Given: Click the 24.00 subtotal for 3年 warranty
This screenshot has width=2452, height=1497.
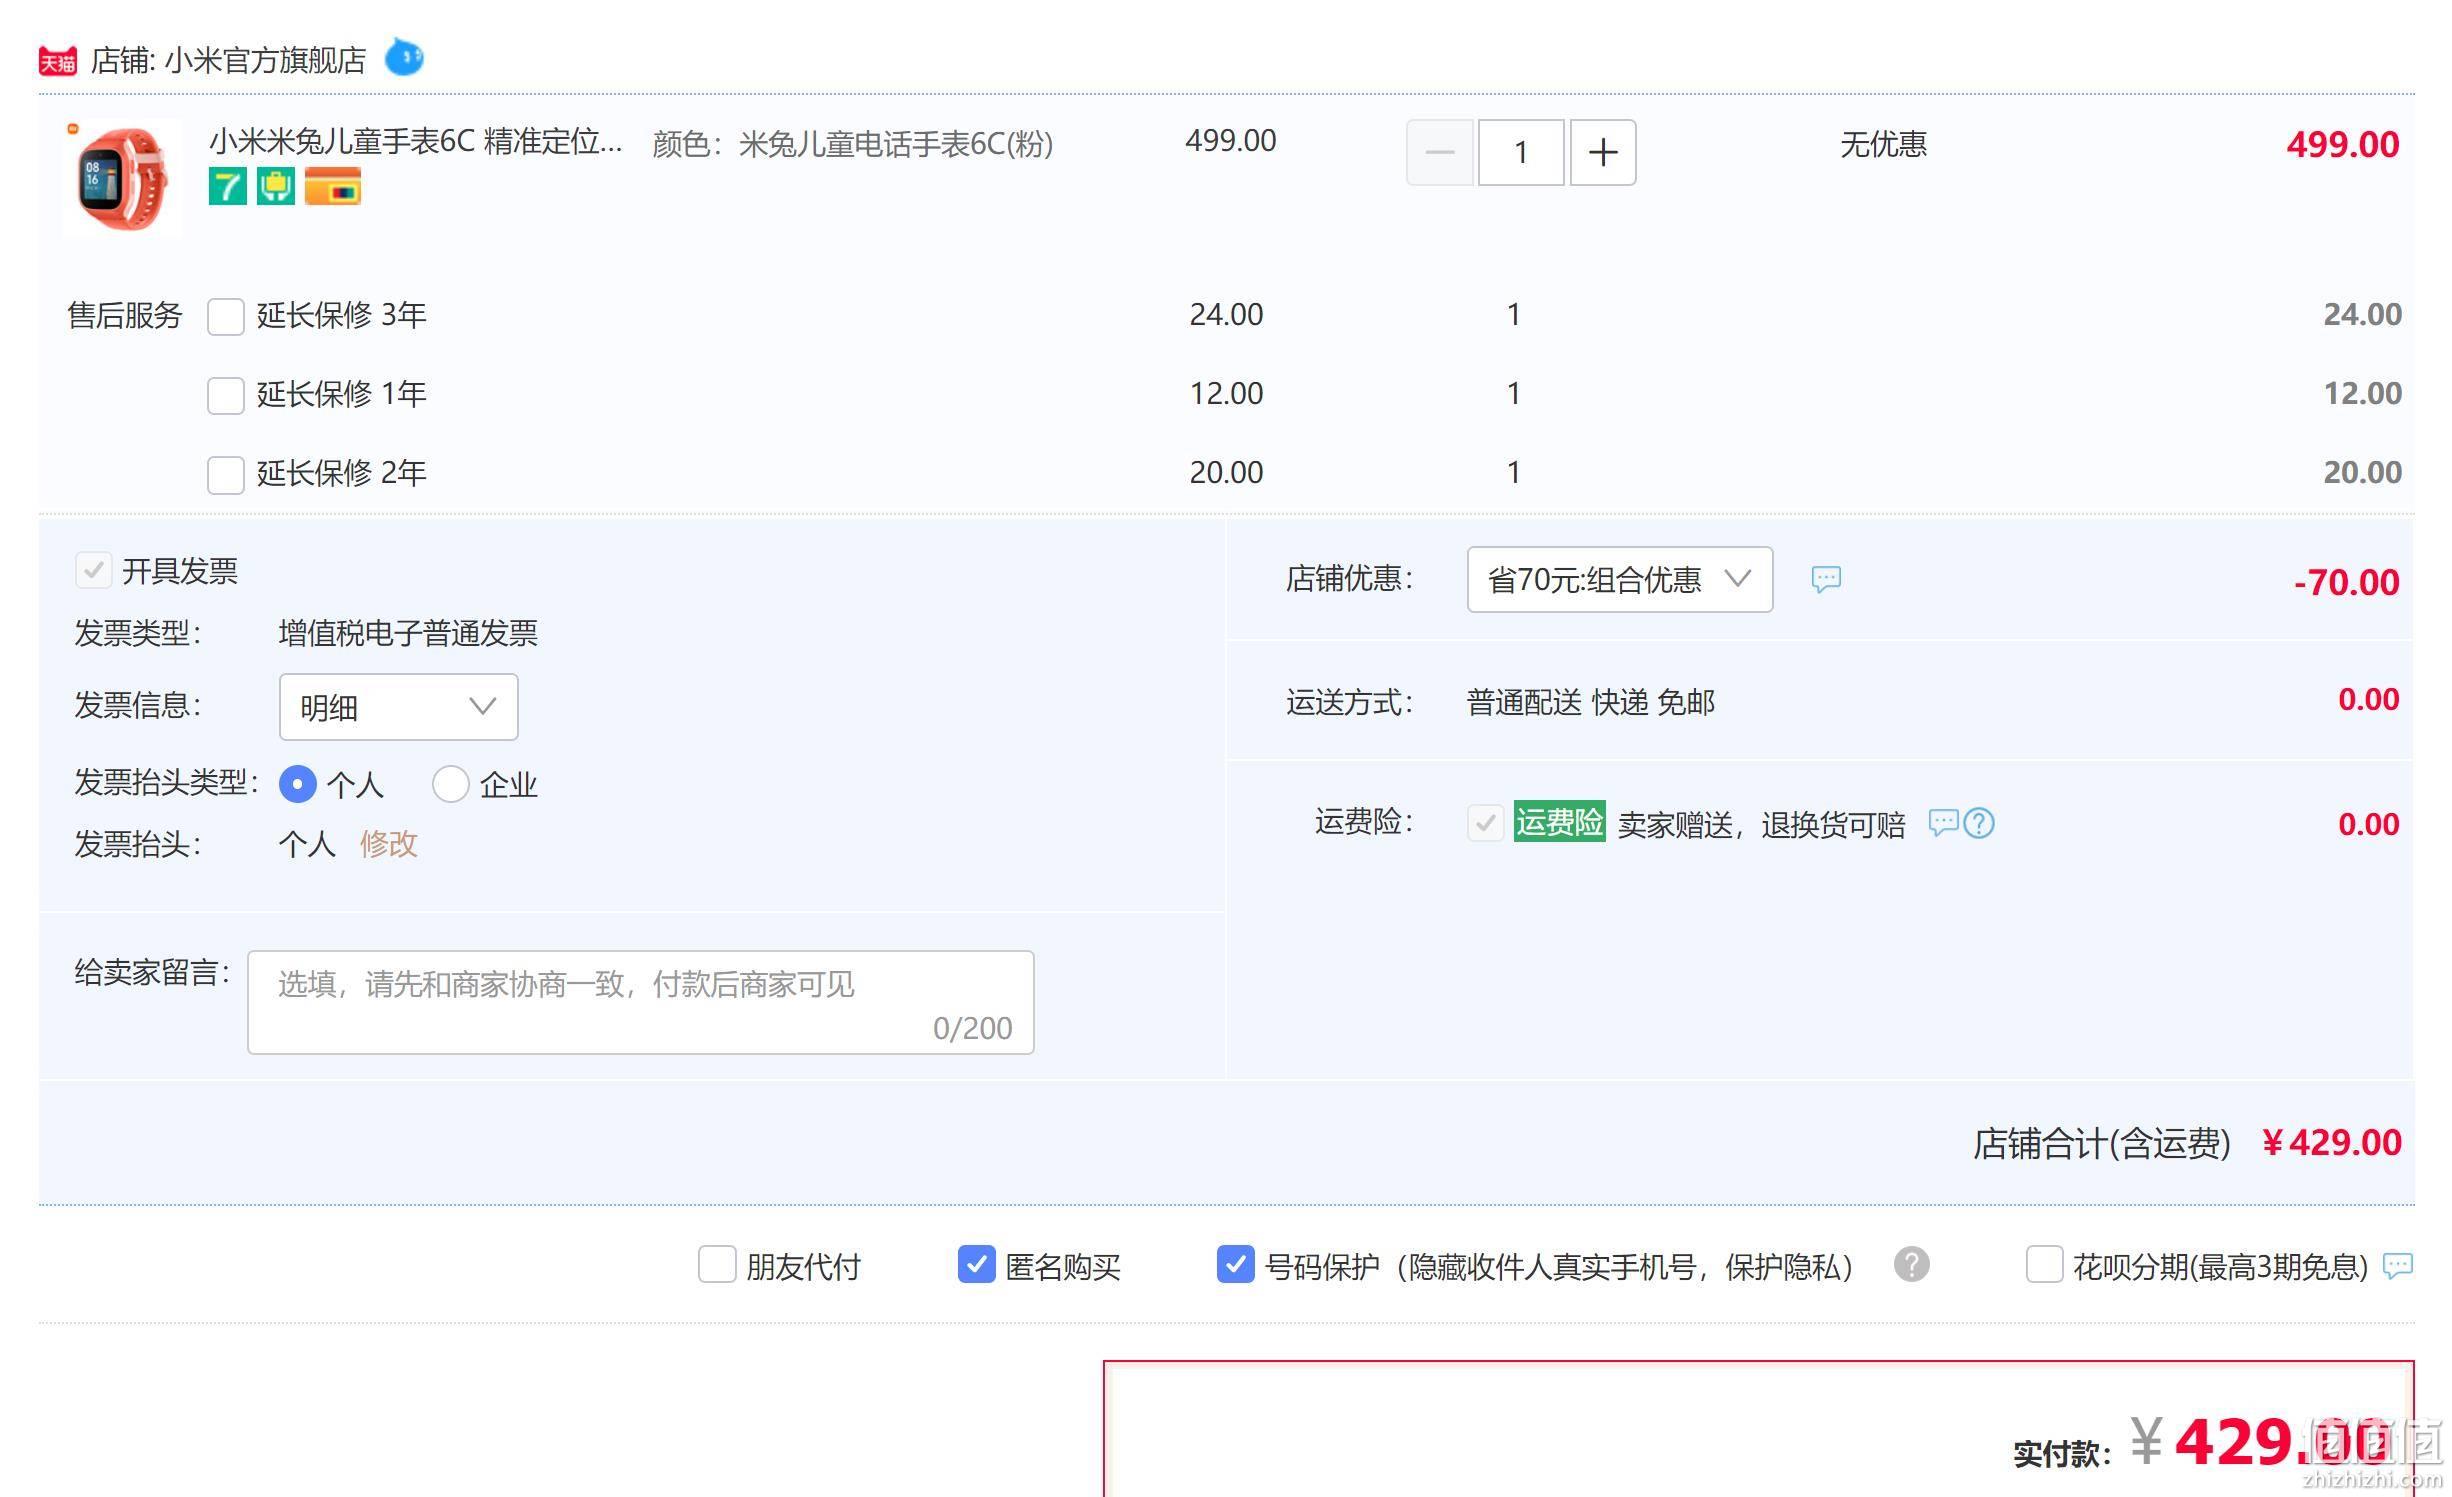Looking at the screenshot, I should pos(2362,314).
